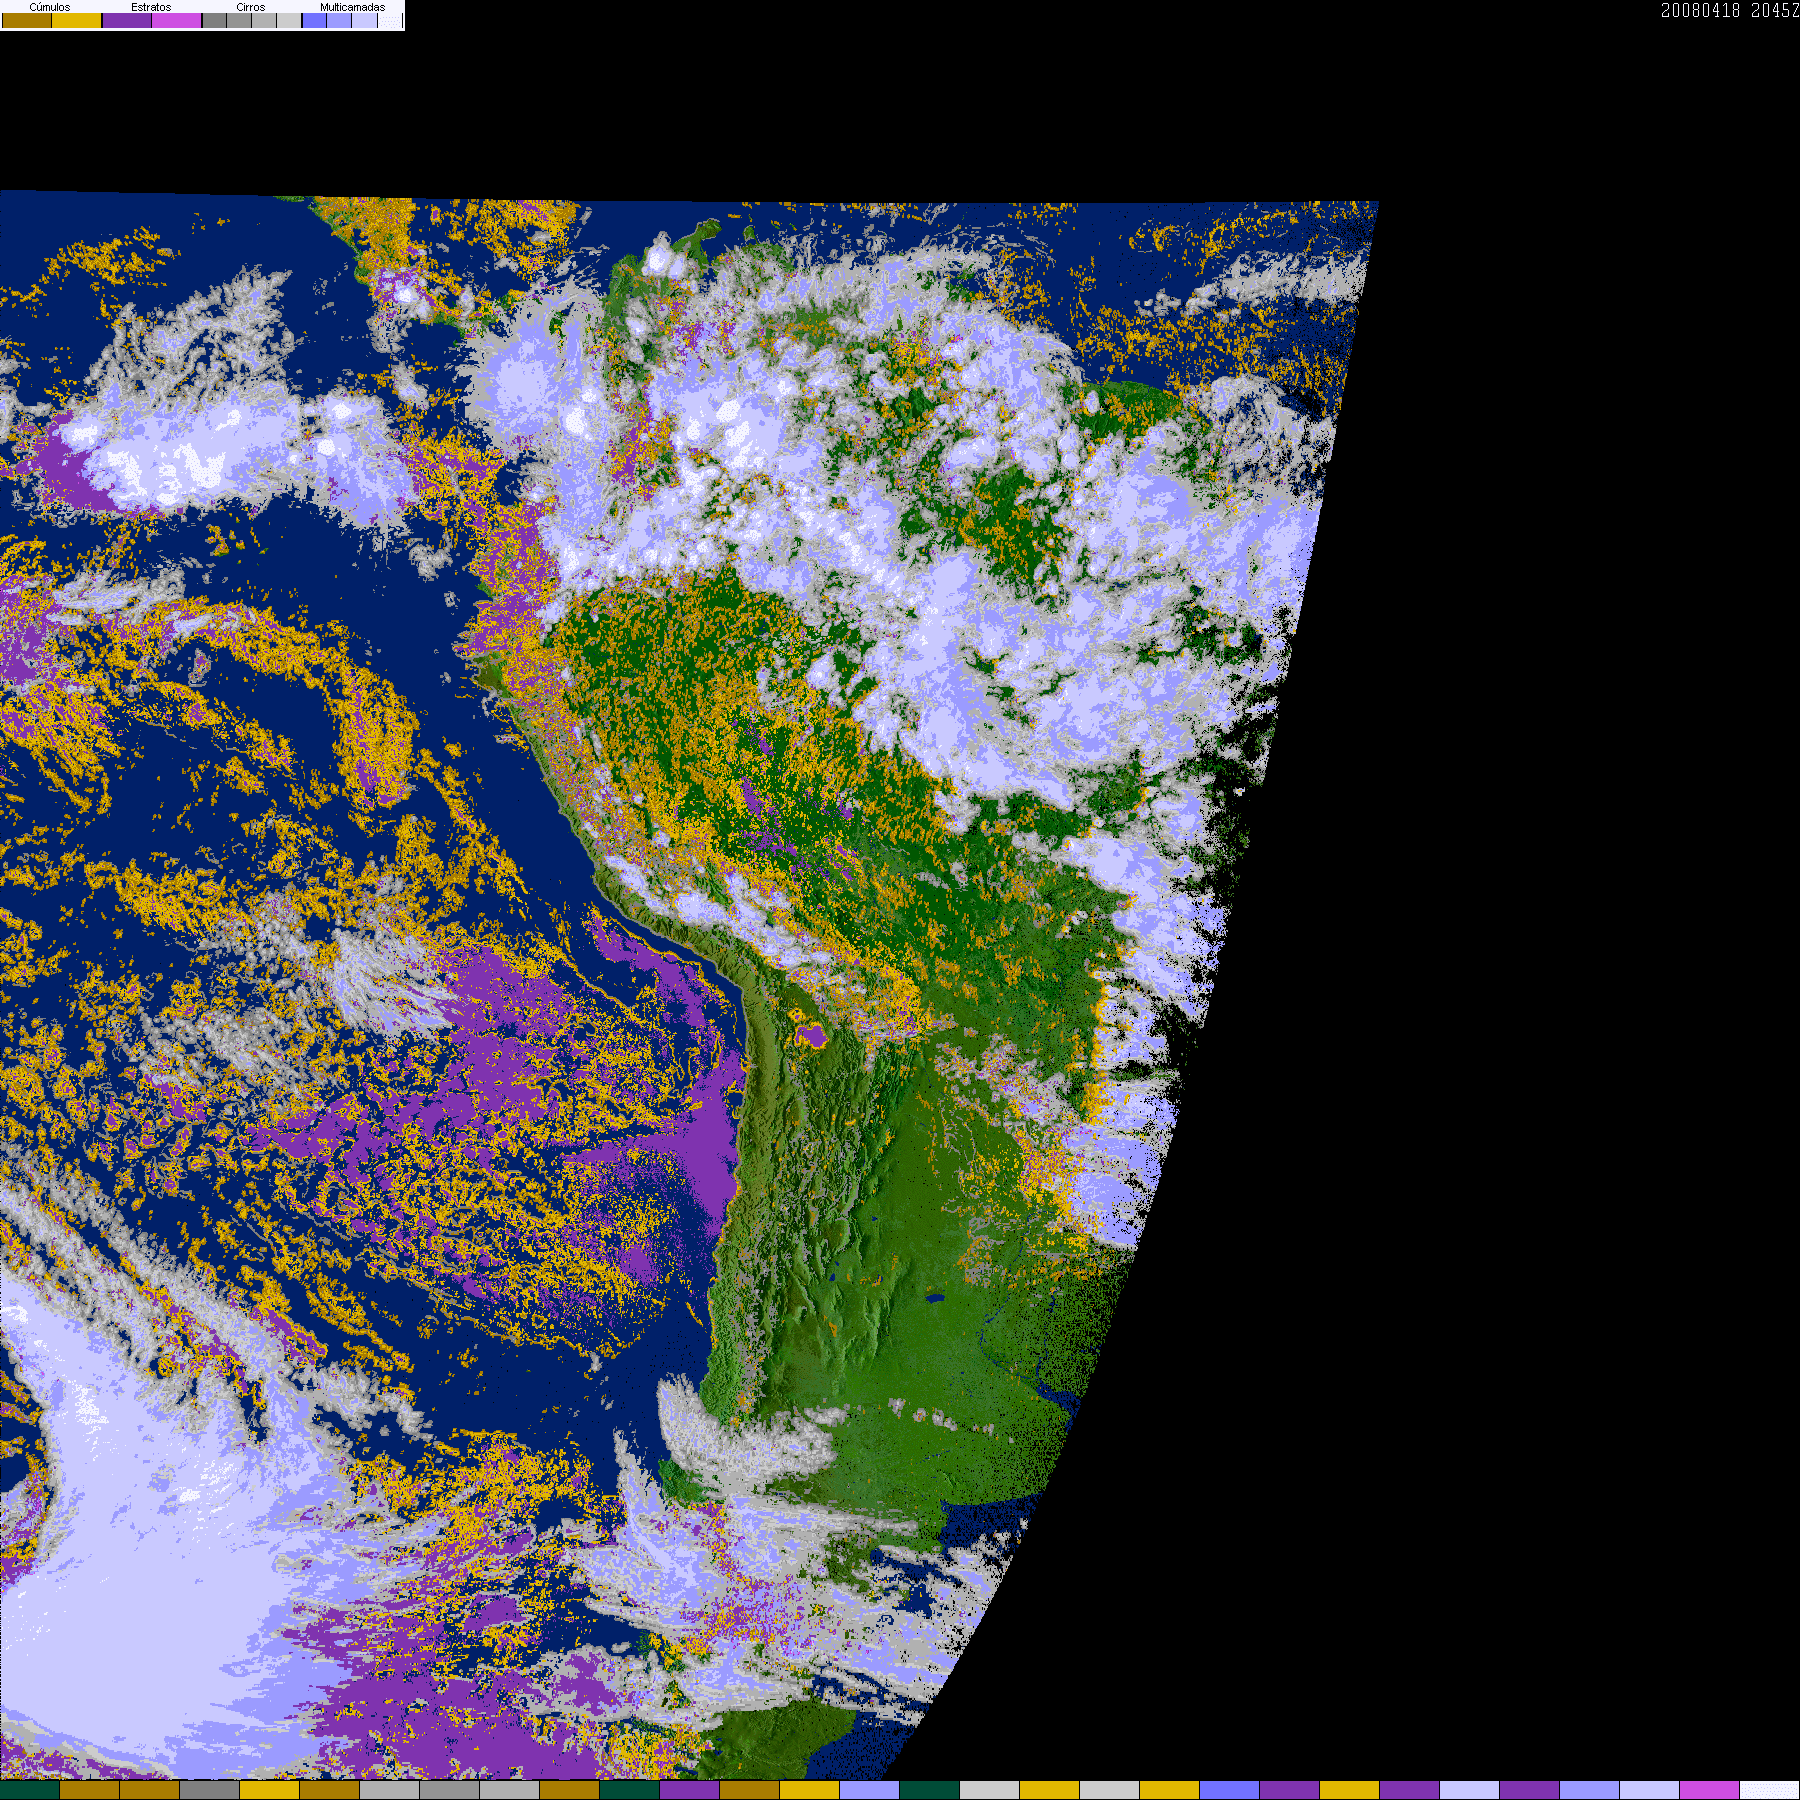Click the Cúmulos legend label
The height and width of the screenshot is (1800, 1800).
click(50, 7)
